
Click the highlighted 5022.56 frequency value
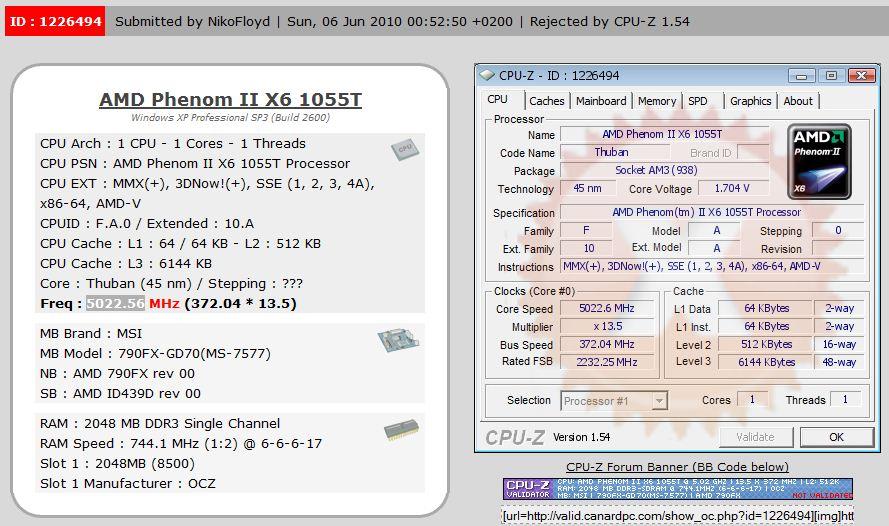(x=115, y=303)
